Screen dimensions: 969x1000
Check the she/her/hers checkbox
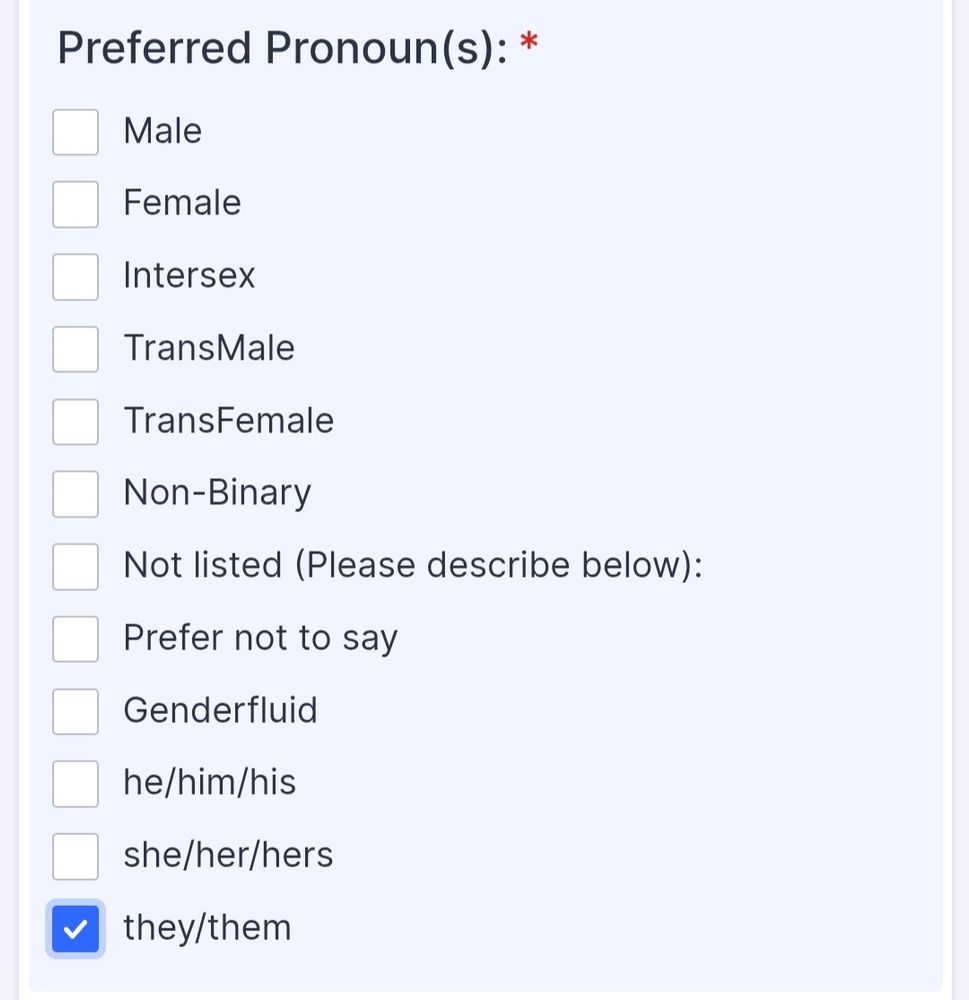(x=75, y=856)
